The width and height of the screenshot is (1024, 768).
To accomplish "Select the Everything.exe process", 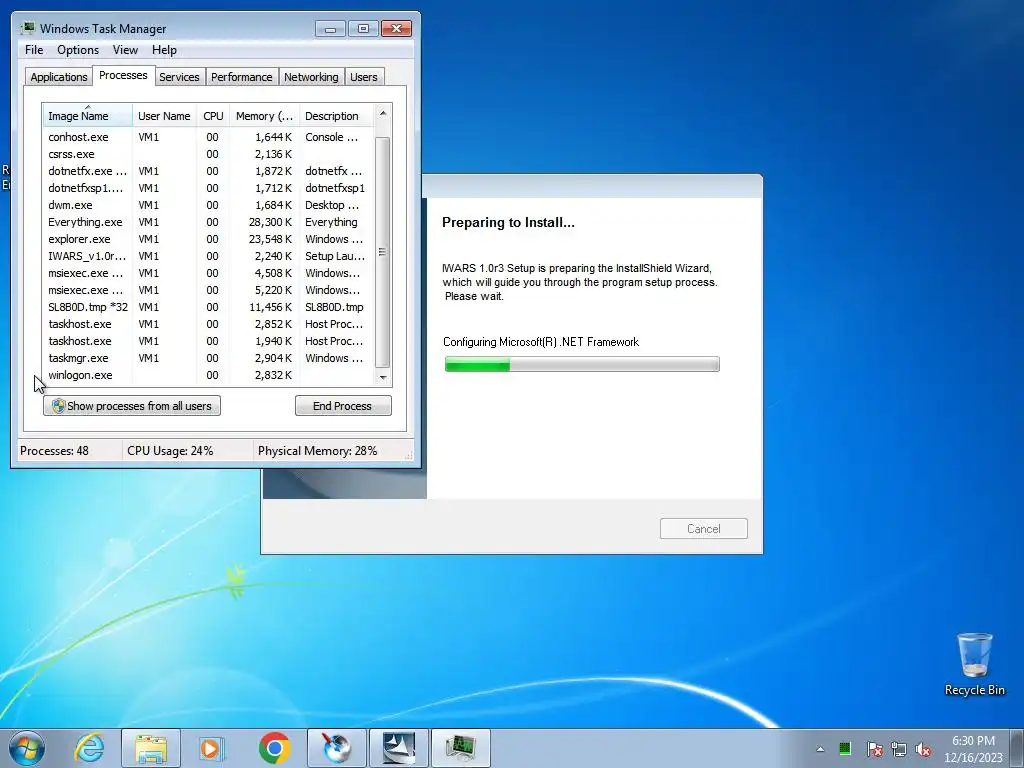I will (x=208, y=222).
